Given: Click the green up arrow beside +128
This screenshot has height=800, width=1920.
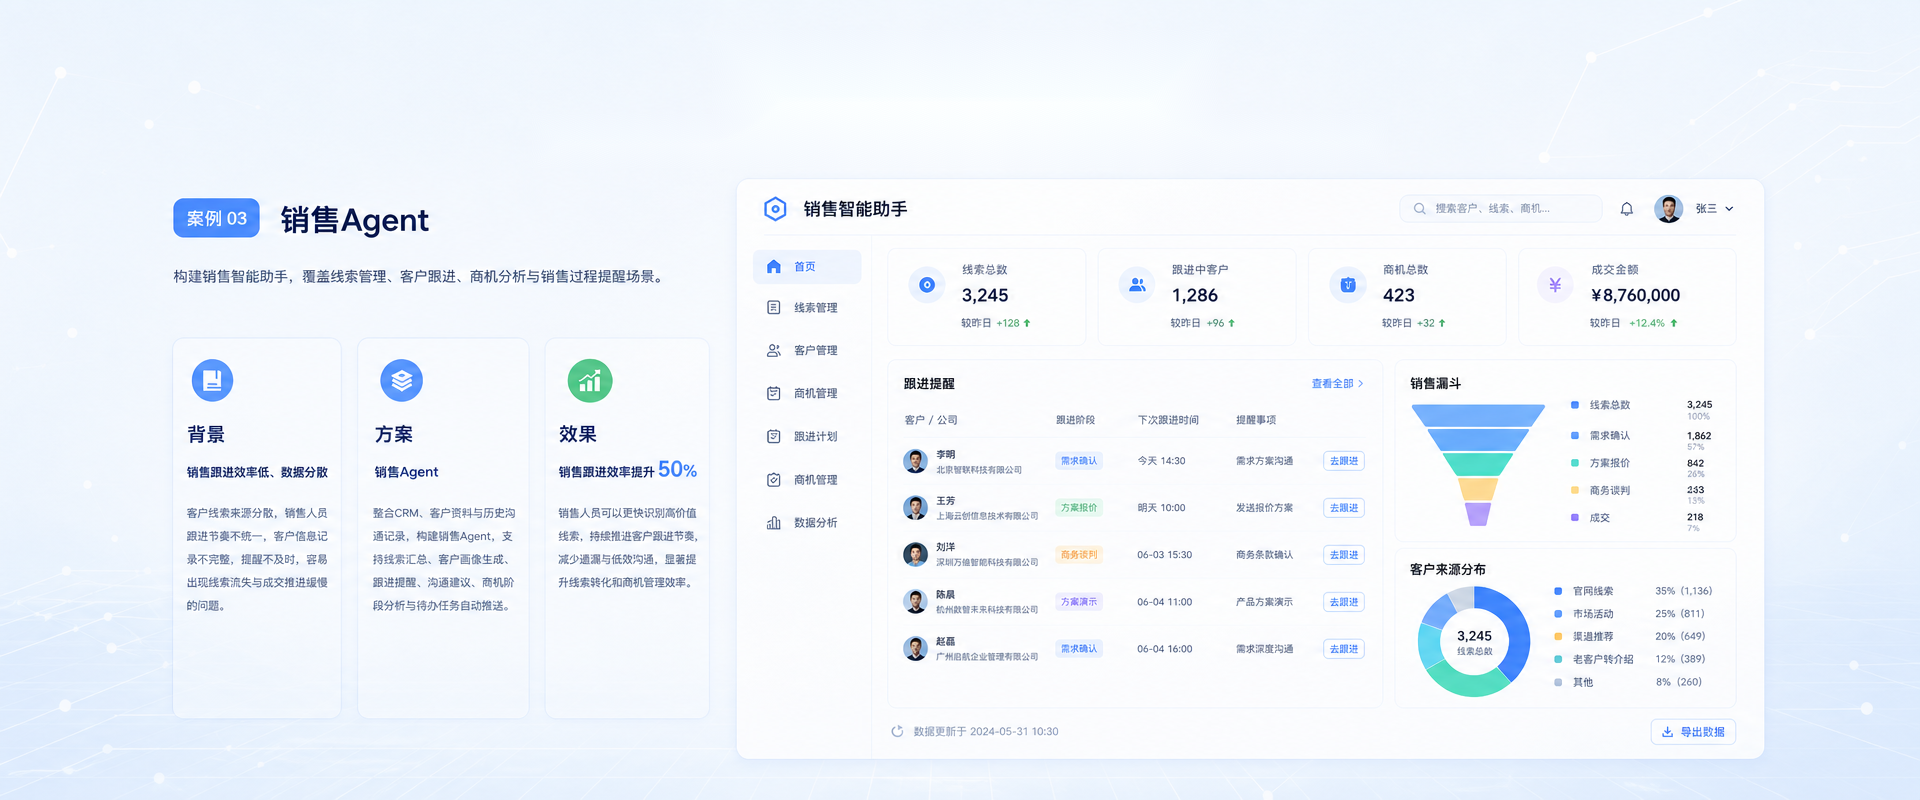Looking at the screenshot, I should coord(1027,323).
